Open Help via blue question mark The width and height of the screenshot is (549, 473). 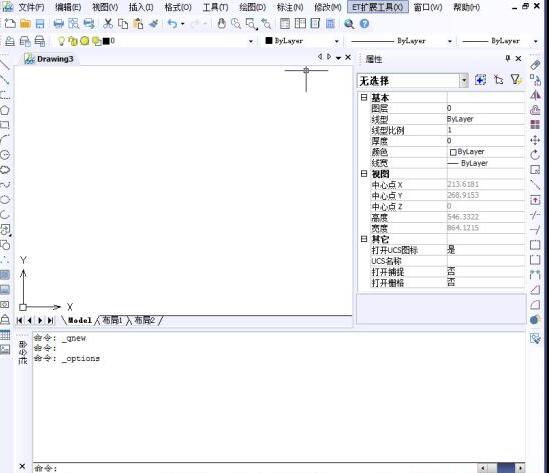click(x=364, y=24)
